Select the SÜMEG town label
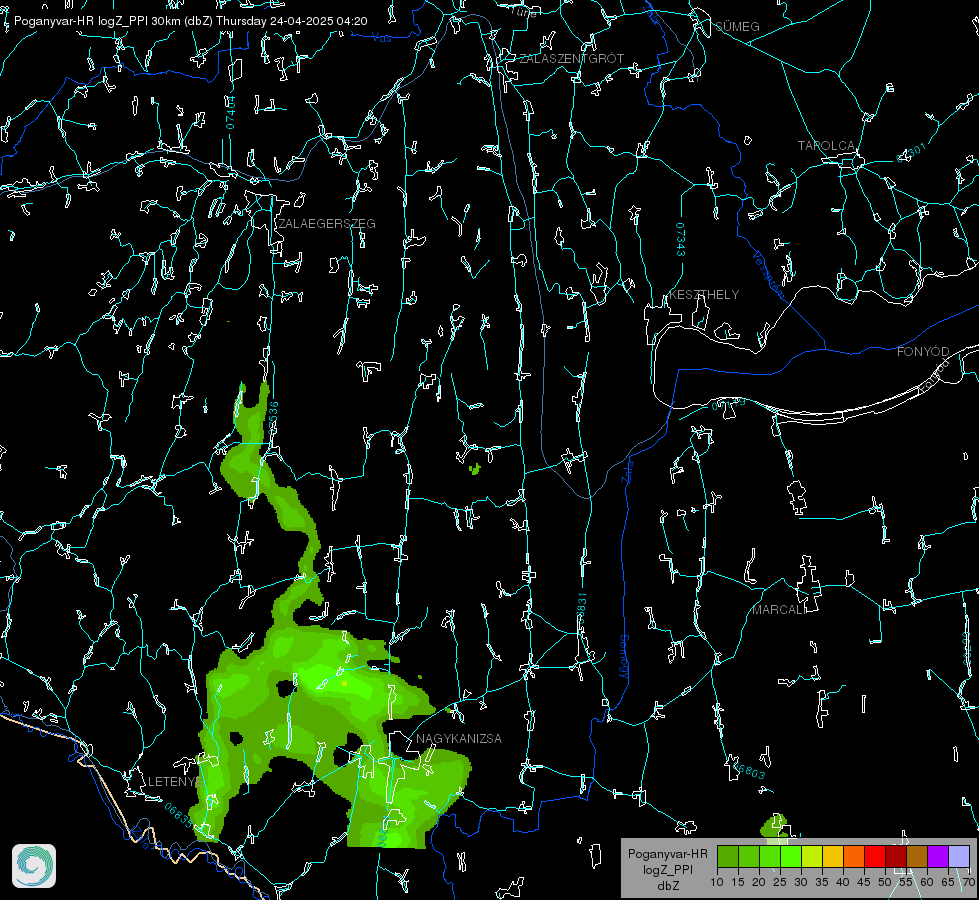979x900 pixels. point(737,26)
